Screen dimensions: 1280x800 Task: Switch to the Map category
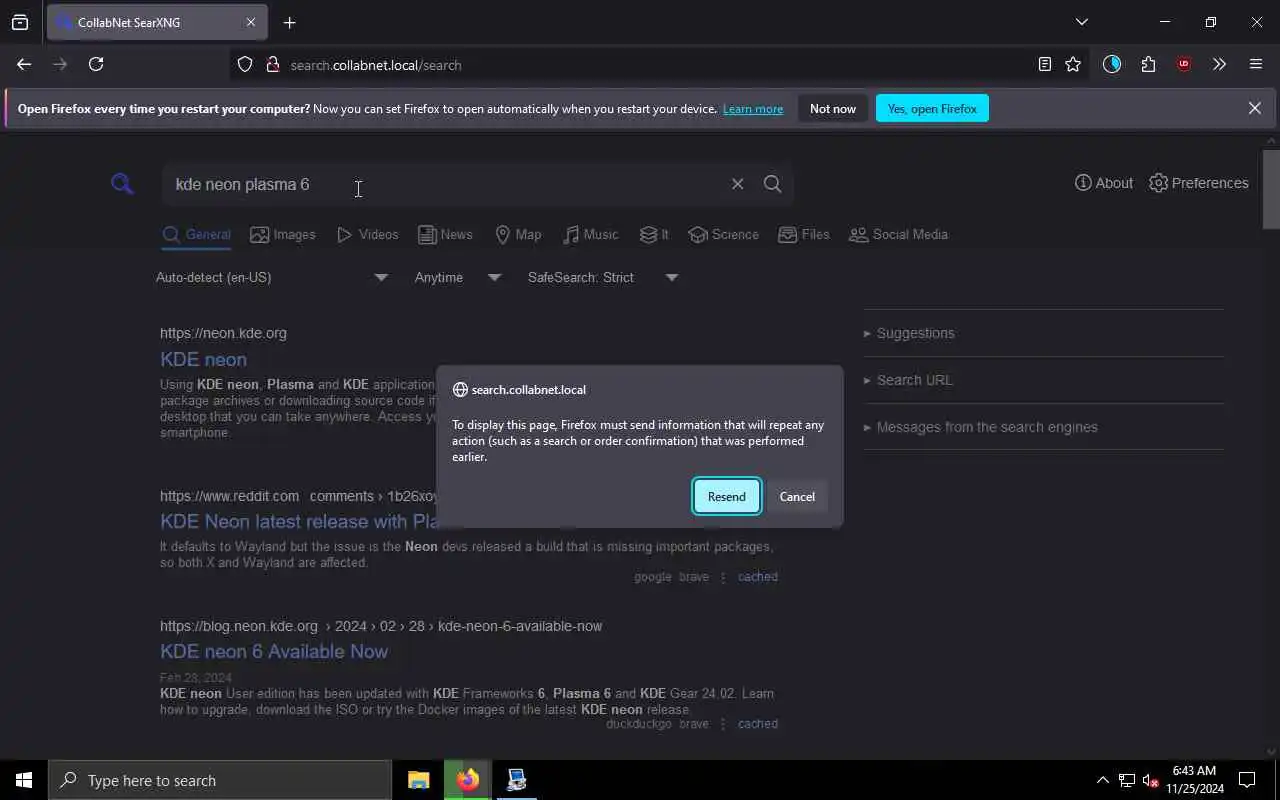(x=518, y=235)
